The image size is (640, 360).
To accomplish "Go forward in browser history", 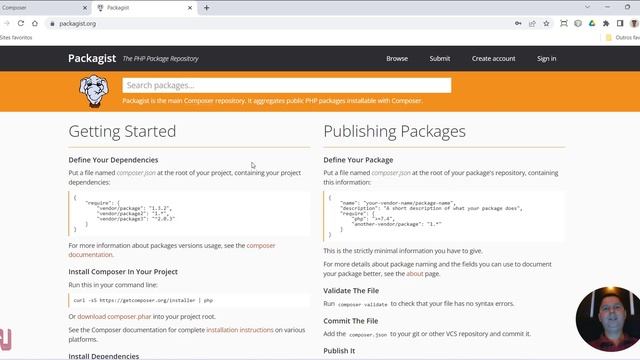I will 7,24.
